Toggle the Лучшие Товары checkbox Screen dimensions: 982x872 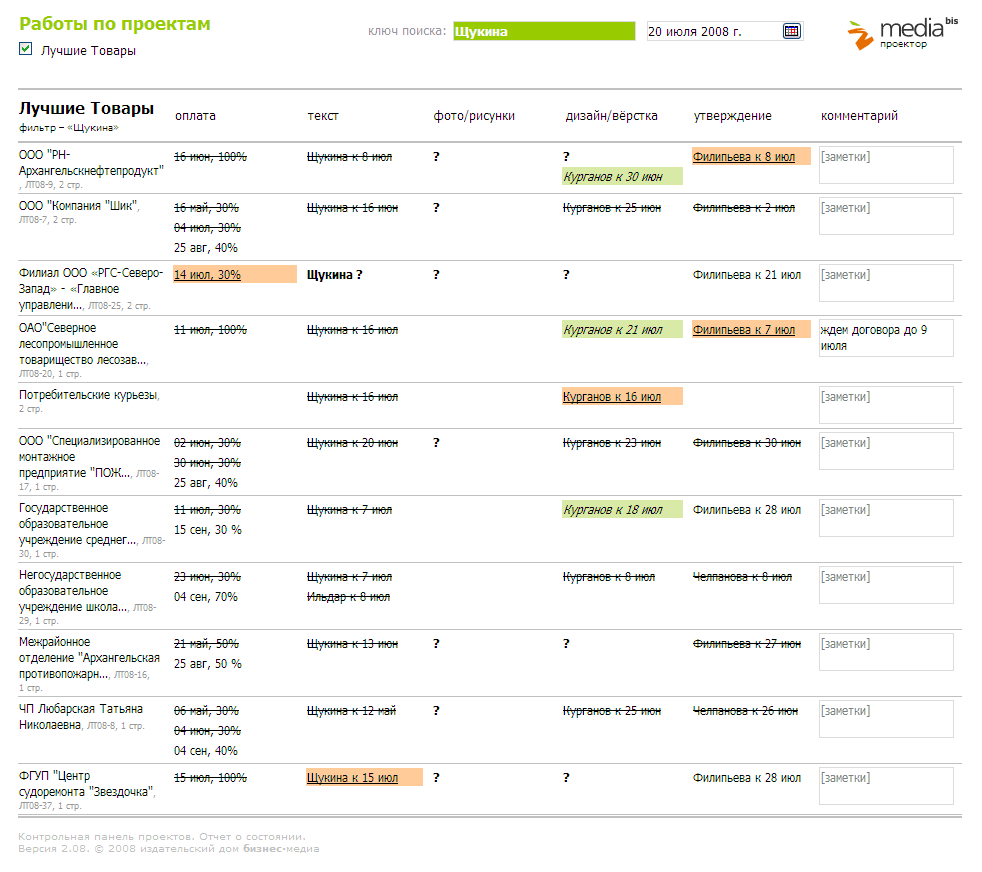(x=26, y=49)
